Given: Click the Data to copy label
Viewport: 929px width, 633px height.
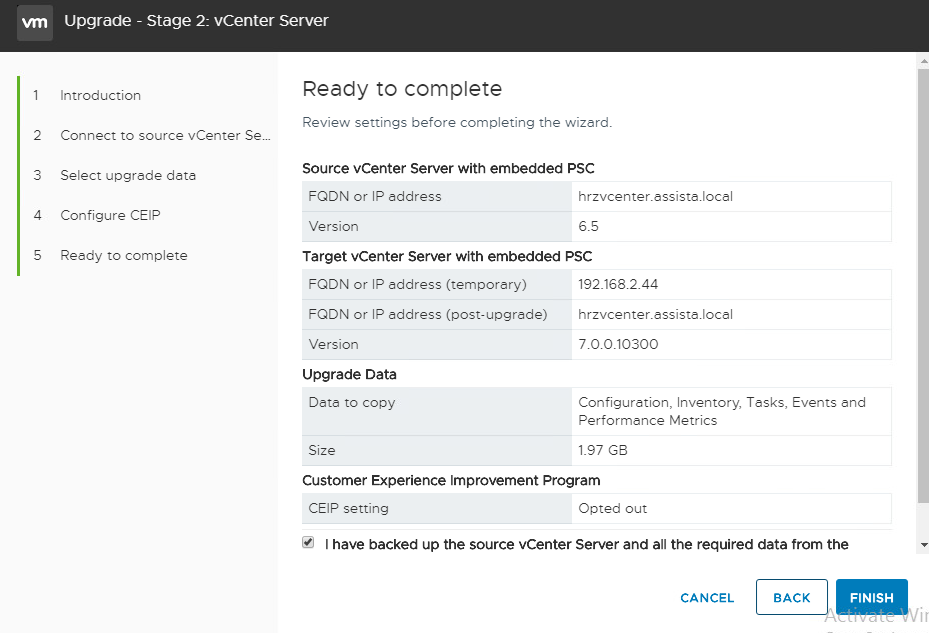Looking at the screenshot, I should 351,402.
